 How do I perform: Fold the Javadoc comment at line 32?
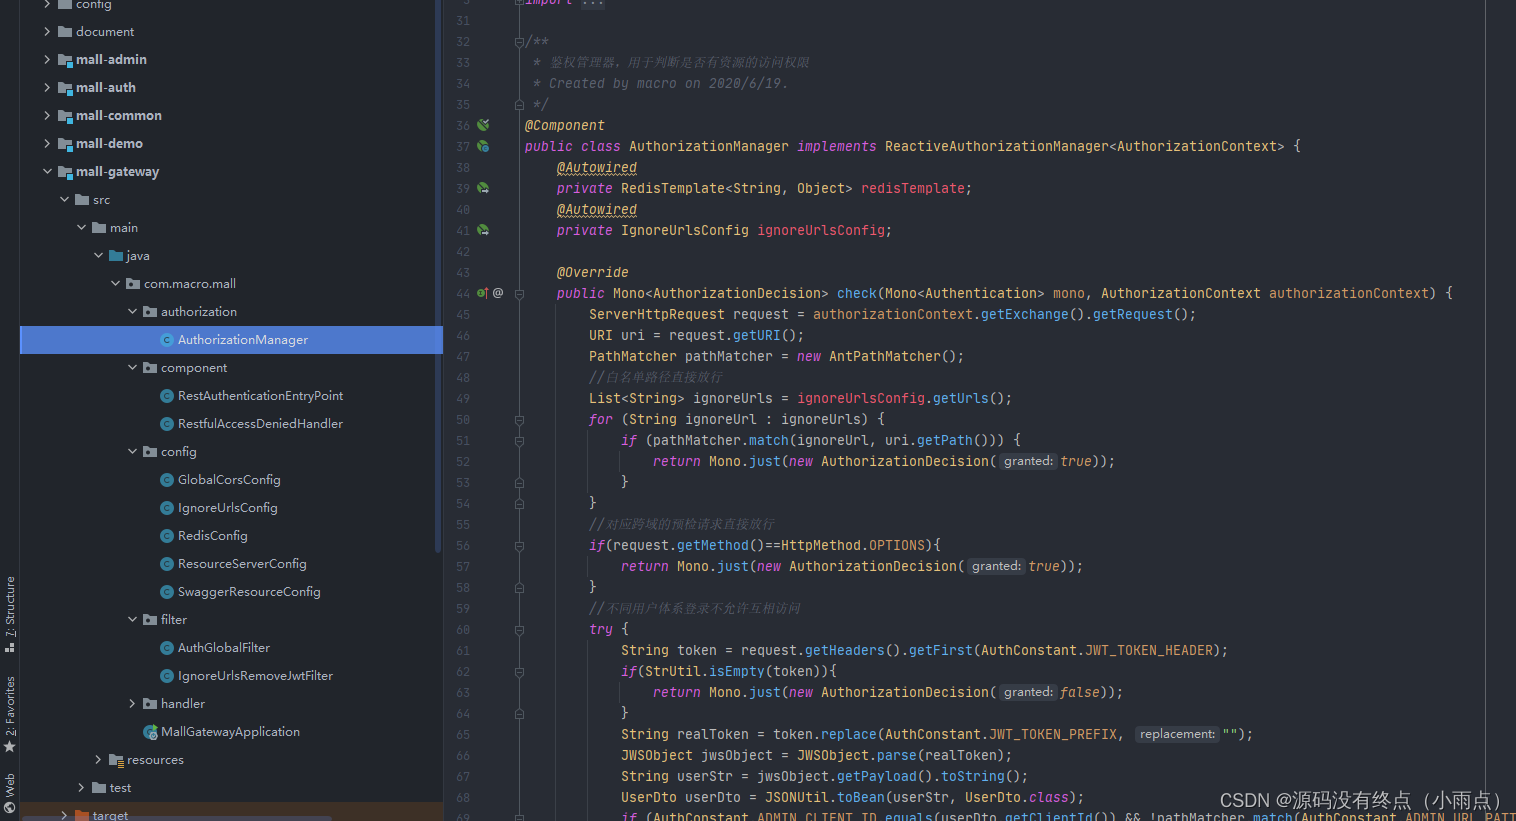pyautogui.click(x=519, y=42)
